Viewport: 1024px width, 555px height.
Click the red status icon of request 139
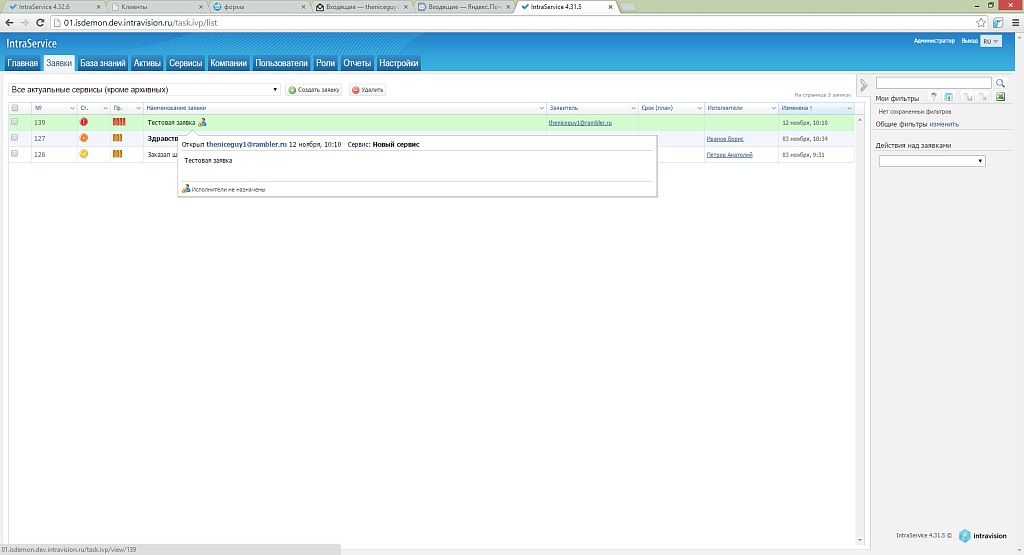pos(84,122)
